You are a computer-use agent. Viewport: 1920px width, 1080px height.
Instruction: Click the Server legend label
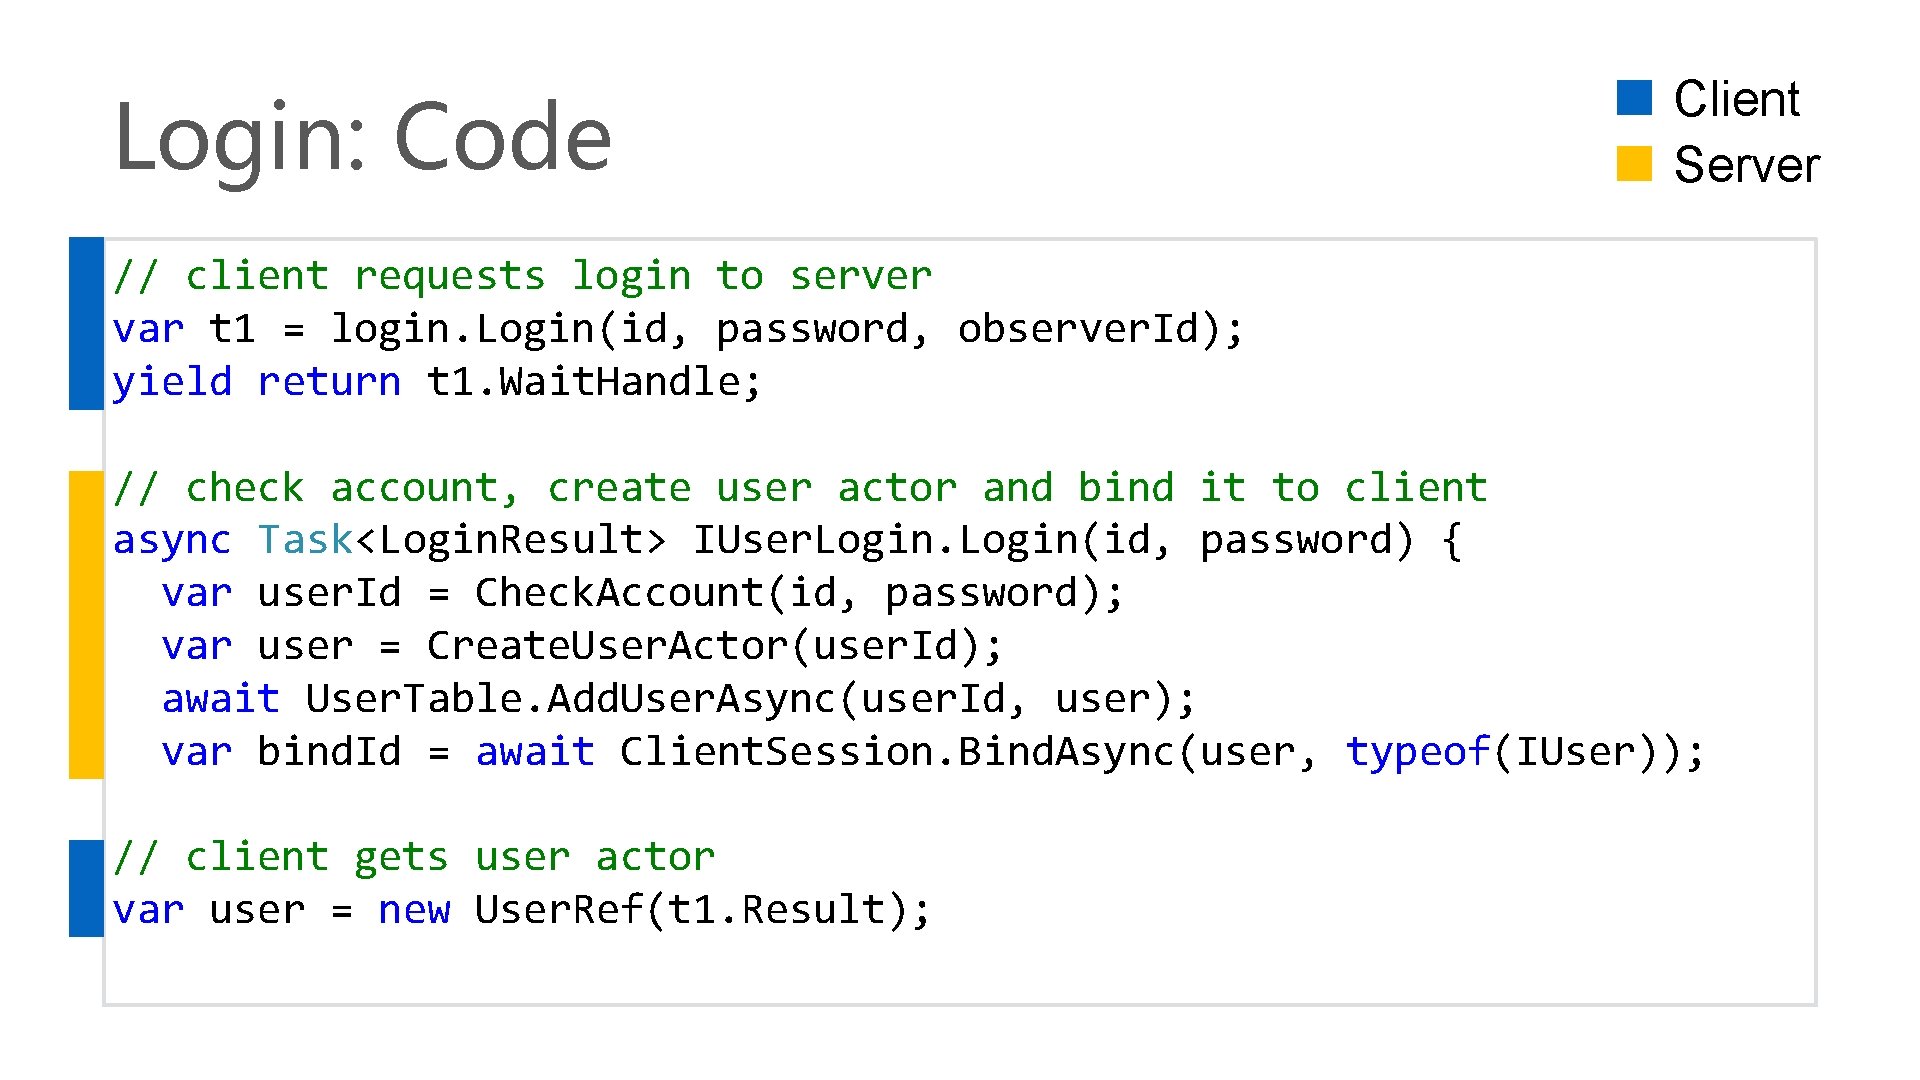coord(1746,165)
